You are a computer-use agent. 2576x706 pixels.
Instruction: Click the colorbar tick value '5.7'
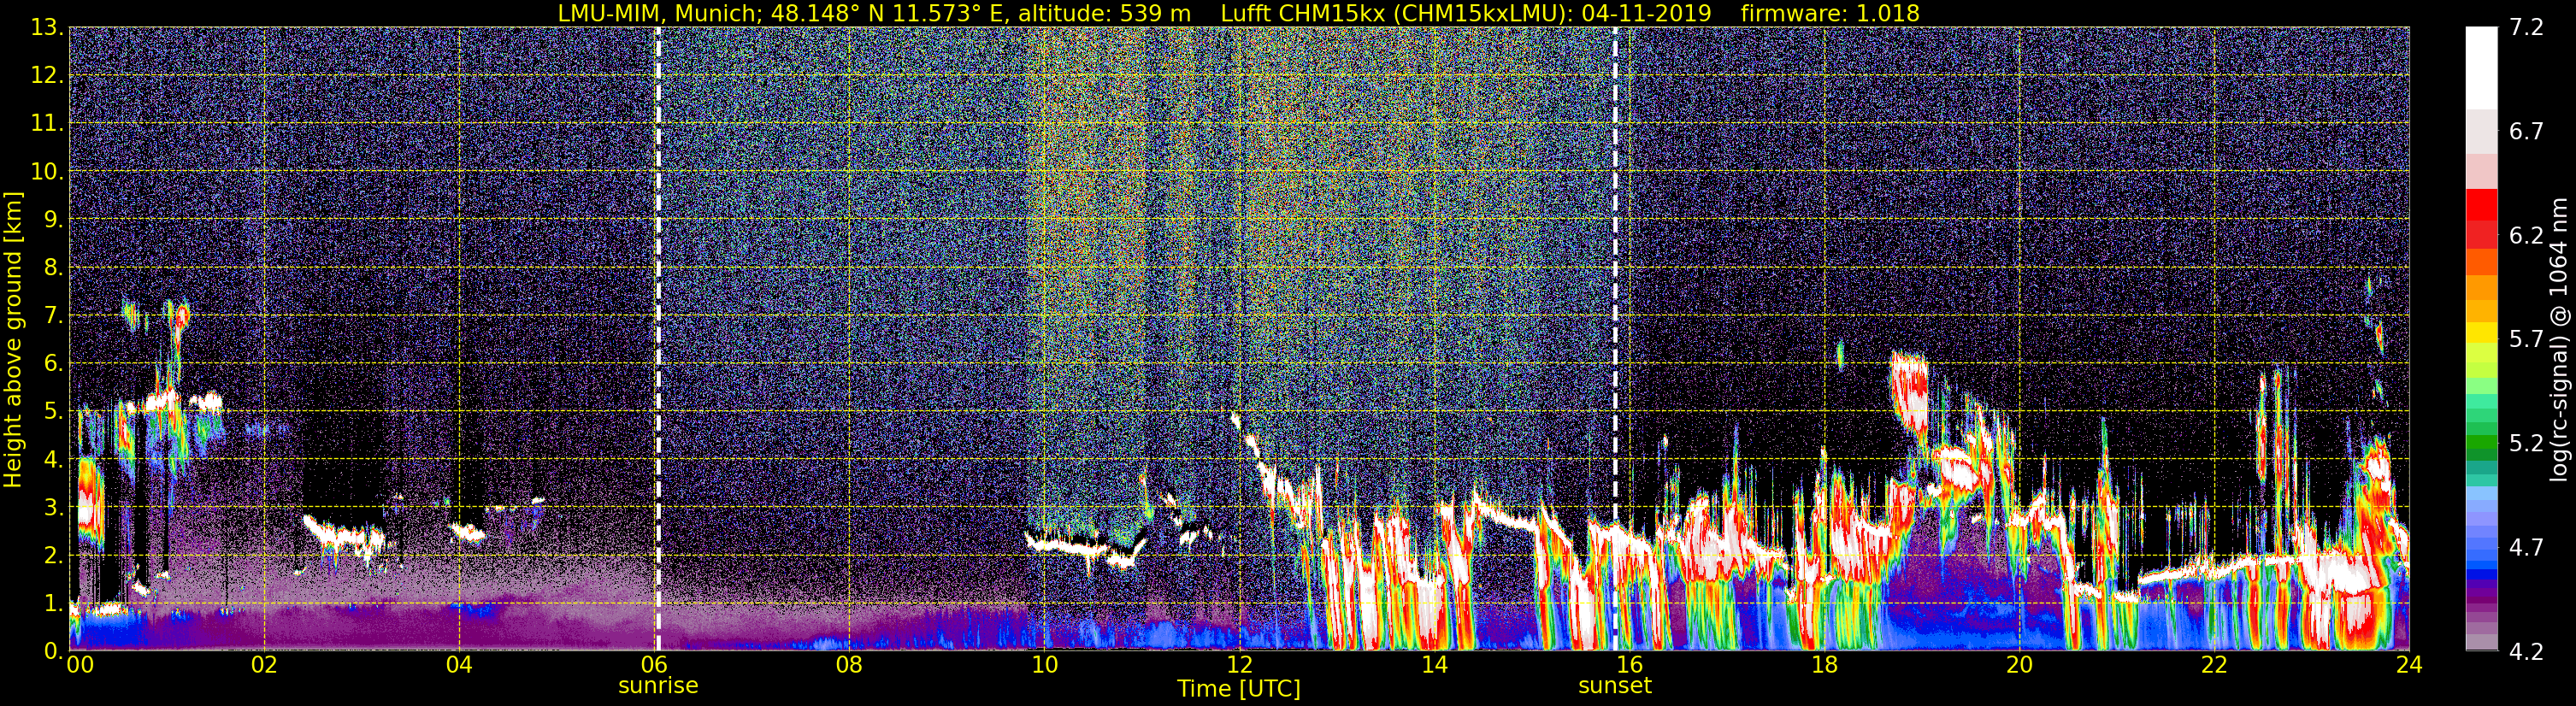pyautogui.click(x=2526, y=339)
